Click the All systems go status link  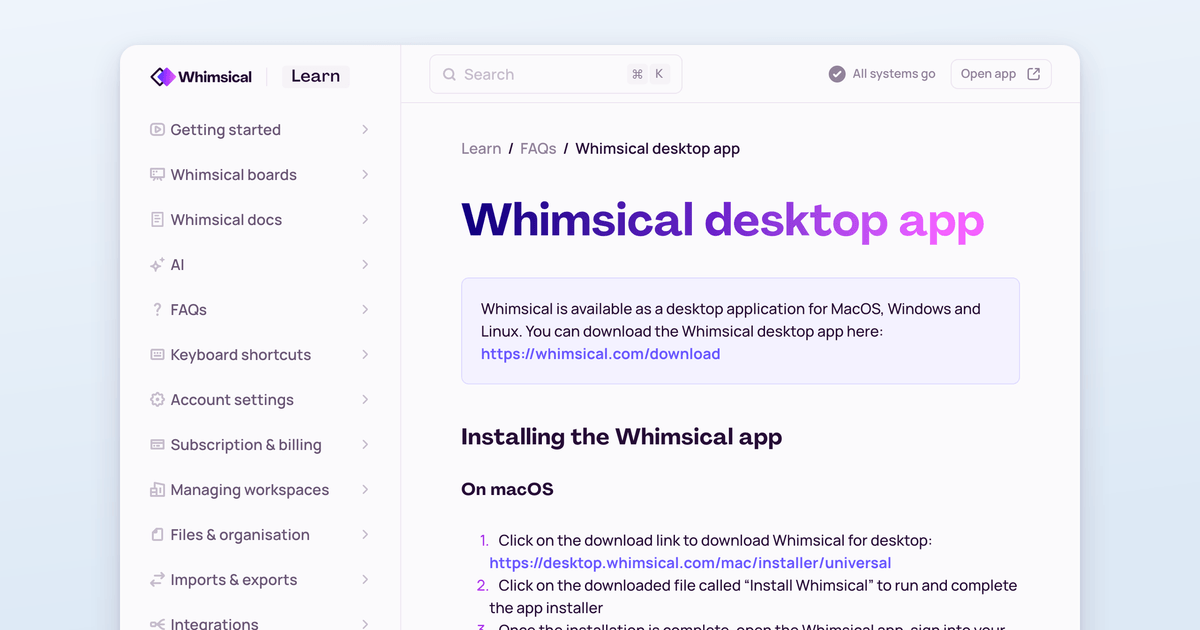[x=882, y=74]
